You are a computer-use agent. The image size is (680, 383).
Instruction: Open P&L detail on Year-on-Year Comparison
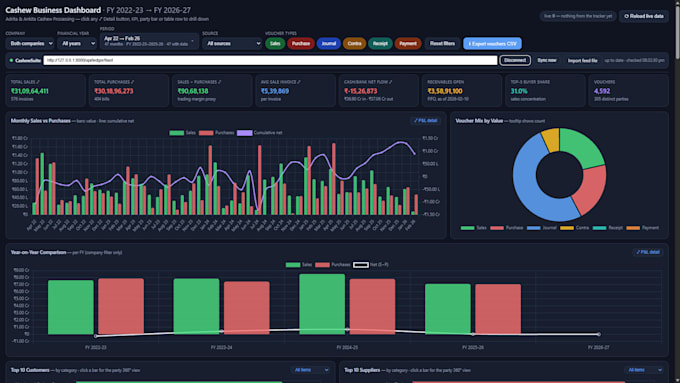648,252
